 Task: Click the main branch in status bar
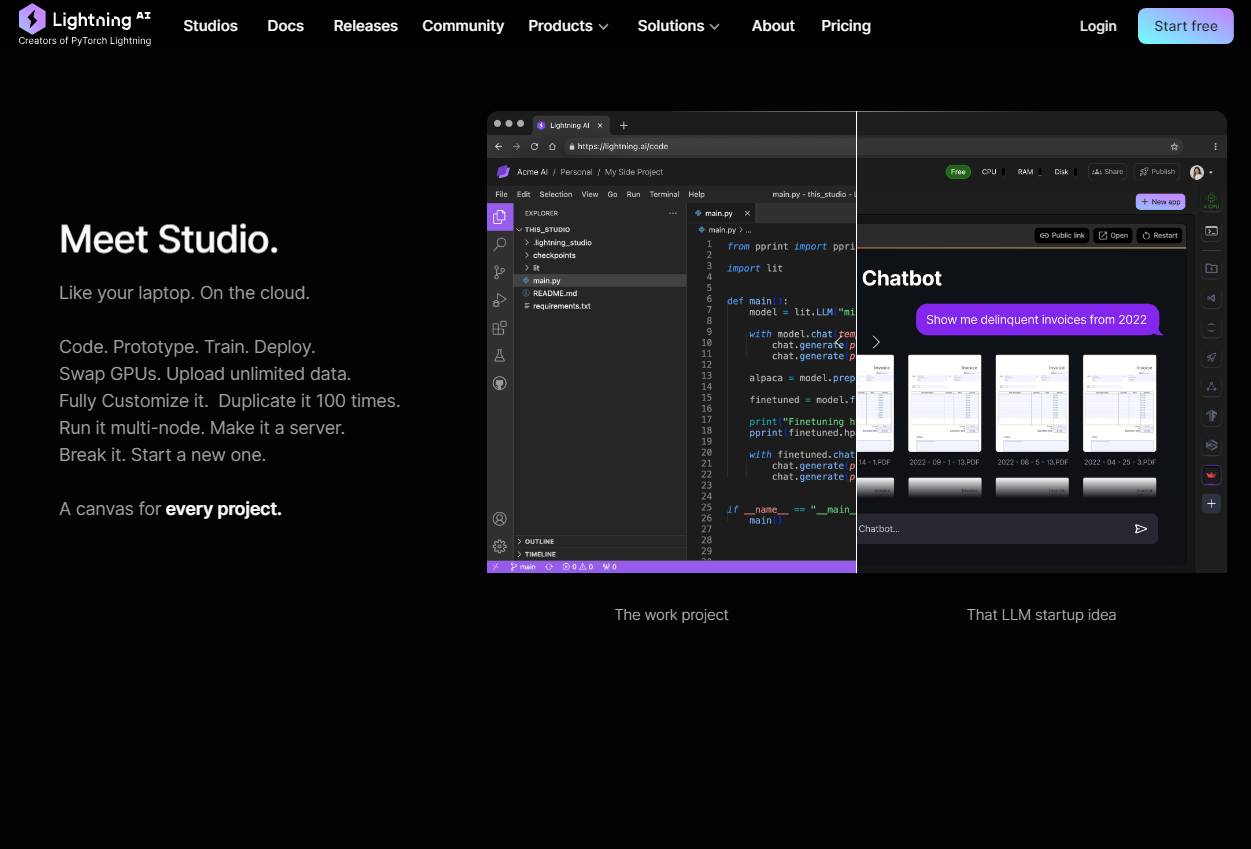pos(523,567)
